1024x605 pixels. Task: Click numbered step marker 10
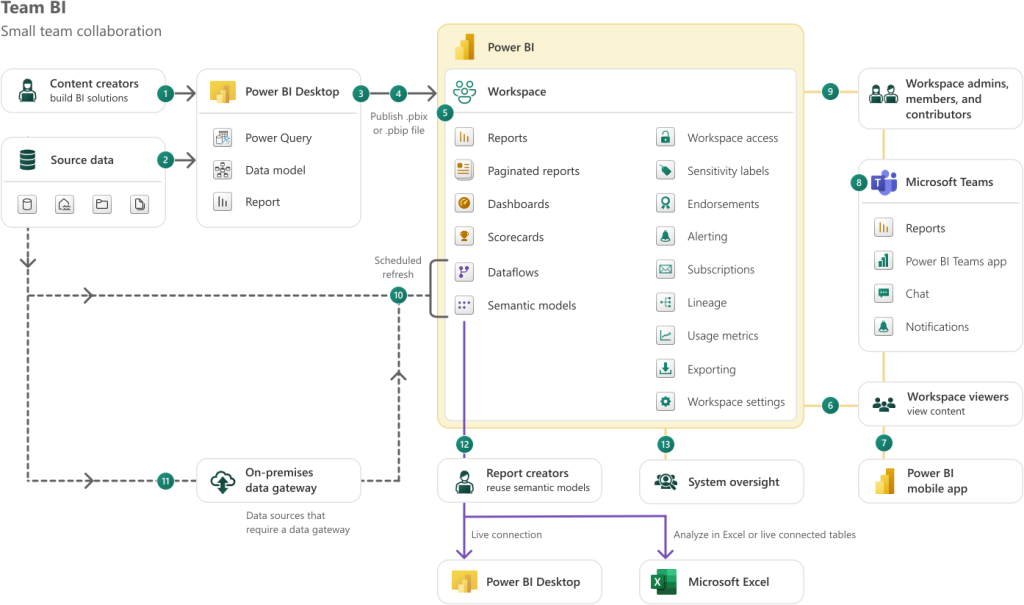tap(398, 295)
